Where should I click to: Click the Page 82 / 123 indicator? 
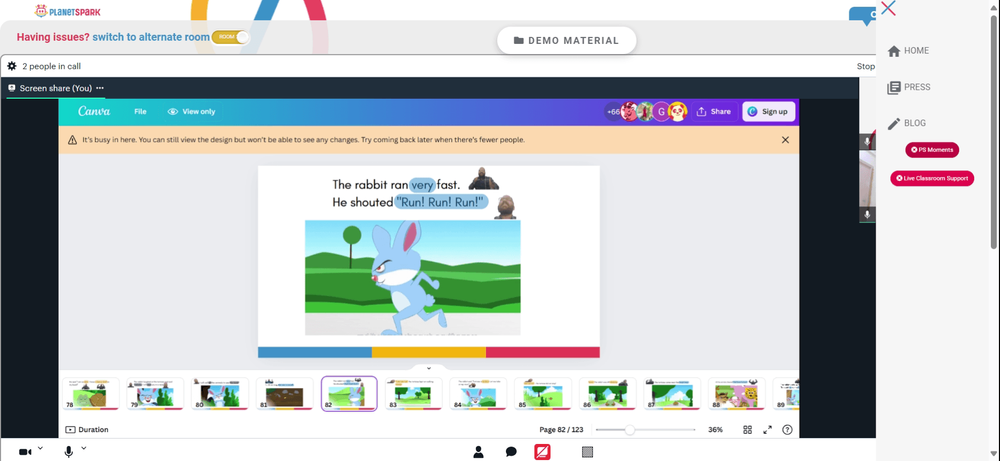pos(561,430)
